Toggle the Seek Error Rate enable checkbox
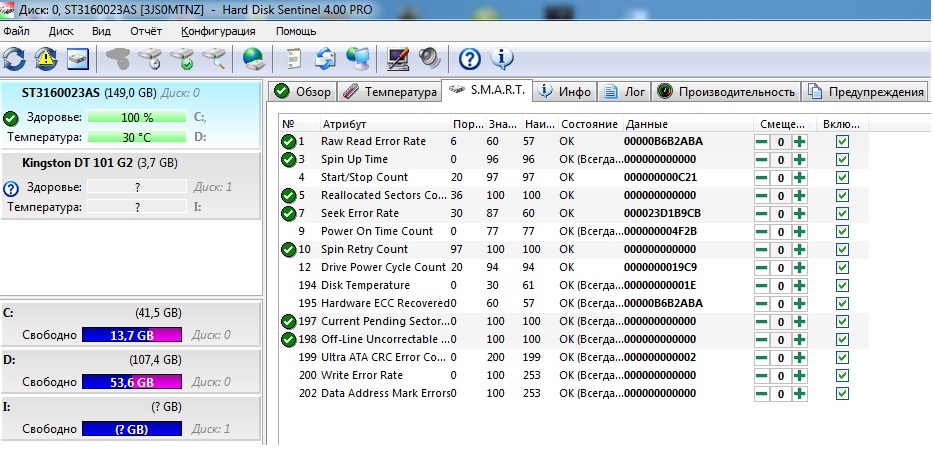 842,213
